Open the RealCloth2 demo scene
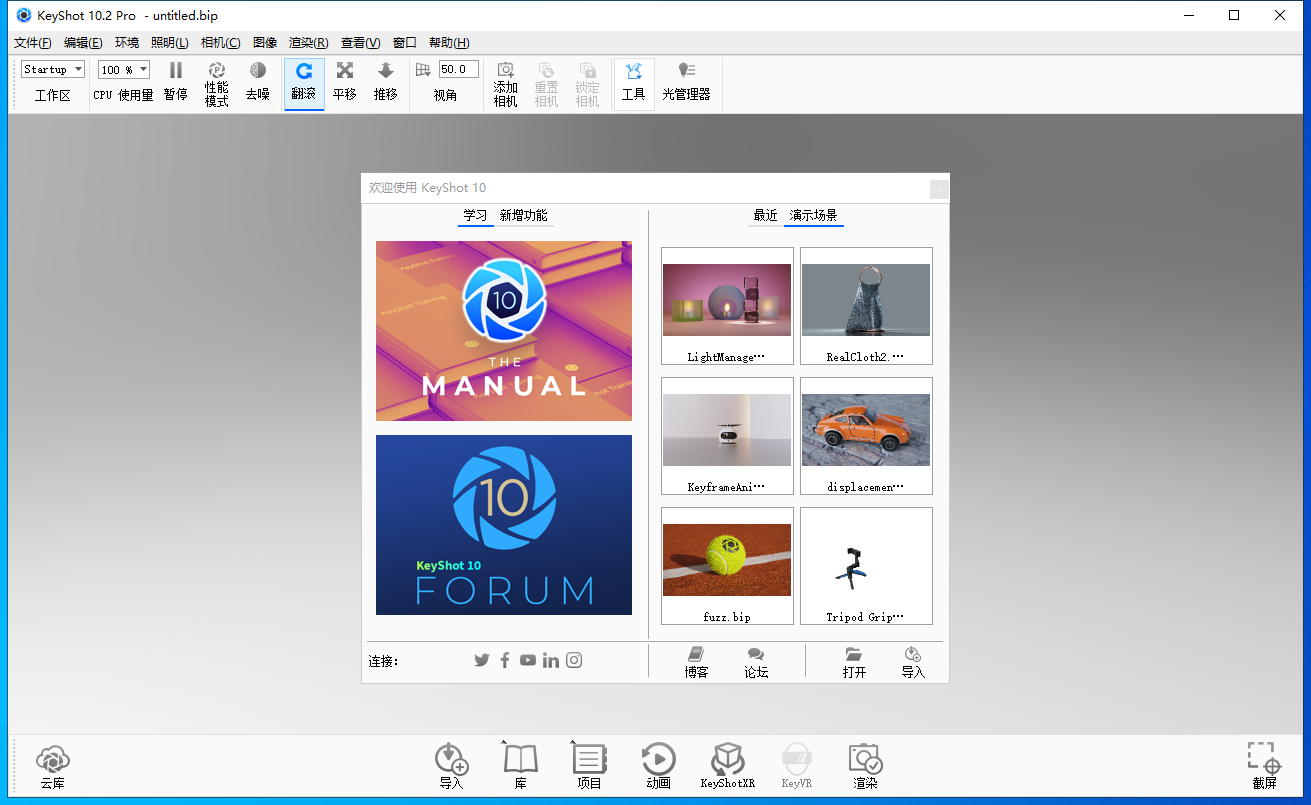 click(x=866, y=306)
